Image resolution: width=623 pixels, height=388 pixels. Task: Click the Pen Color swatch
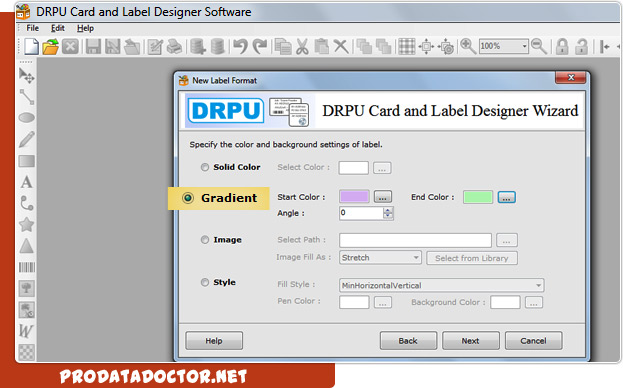(x=354, y=303)
